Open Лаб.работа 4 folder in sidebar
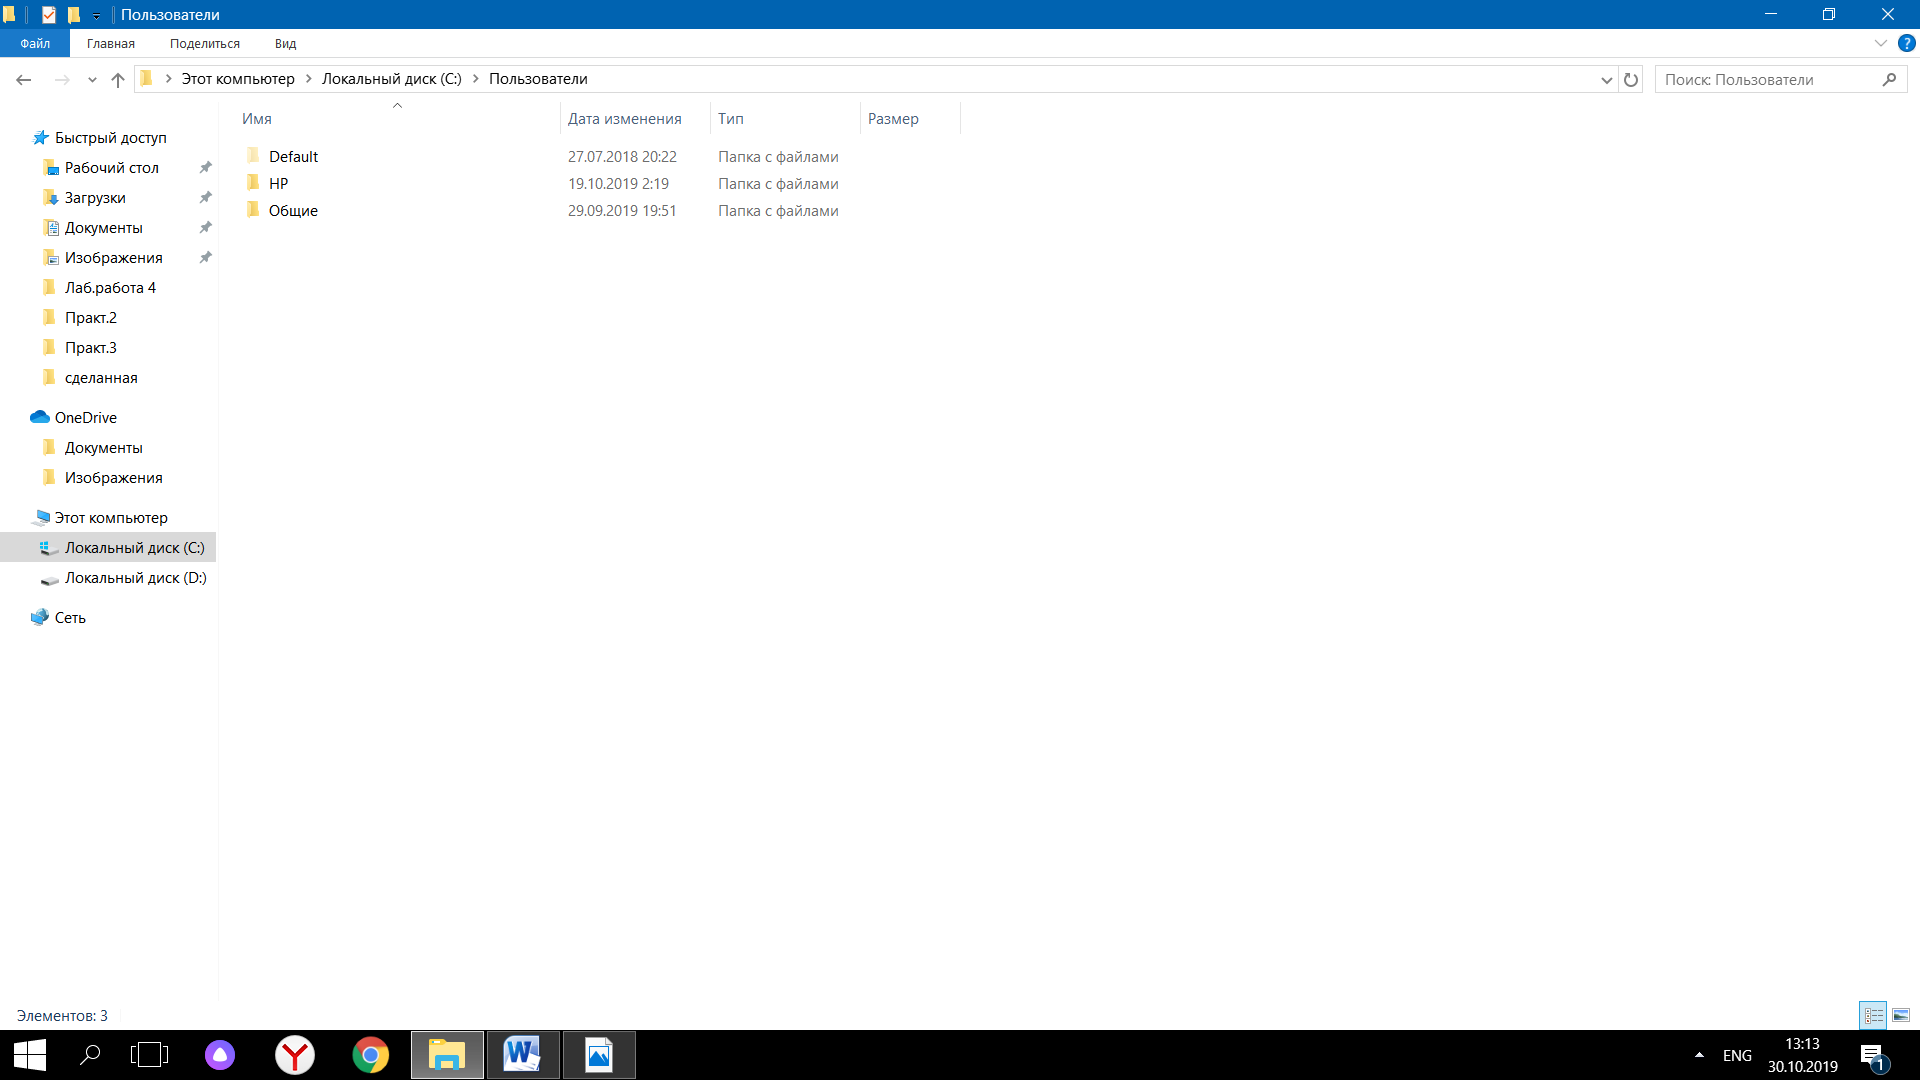 point(110,288)
